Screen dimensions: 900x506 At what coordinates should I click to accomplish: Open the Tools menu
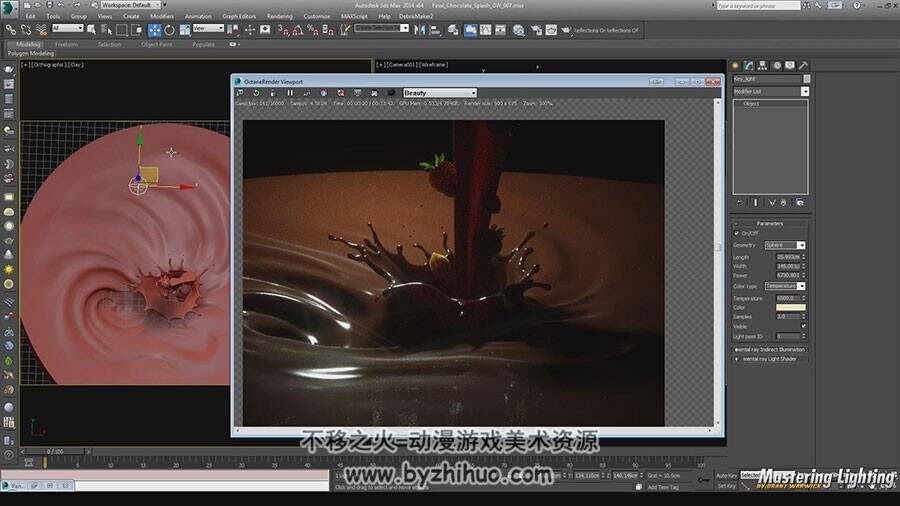coord(53,17)
